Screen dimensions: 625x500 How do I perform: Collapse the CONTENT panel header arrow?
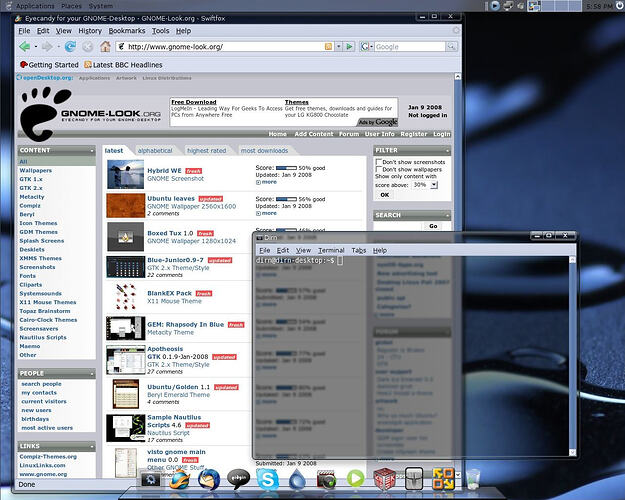pos(92,151)
